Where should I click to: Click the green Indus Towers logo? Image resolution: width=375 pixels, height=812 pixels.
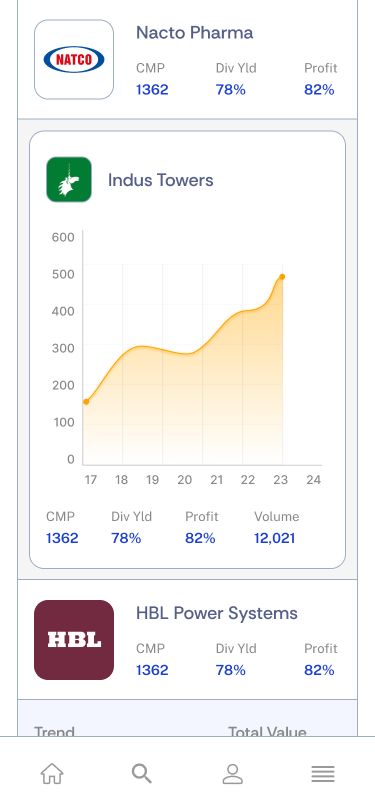(69, 180)
